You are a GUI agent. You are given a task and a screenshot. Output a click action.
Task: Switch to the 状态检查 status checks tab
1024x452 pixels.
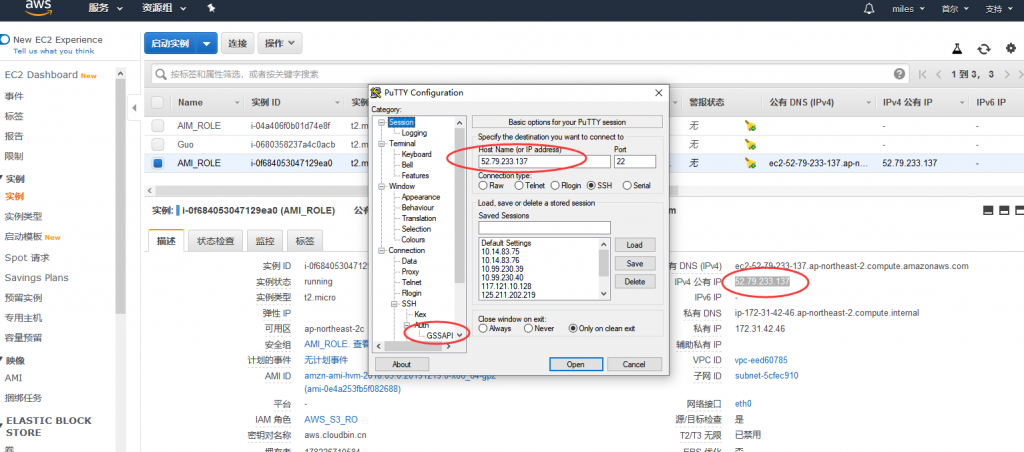pos(216,240)
